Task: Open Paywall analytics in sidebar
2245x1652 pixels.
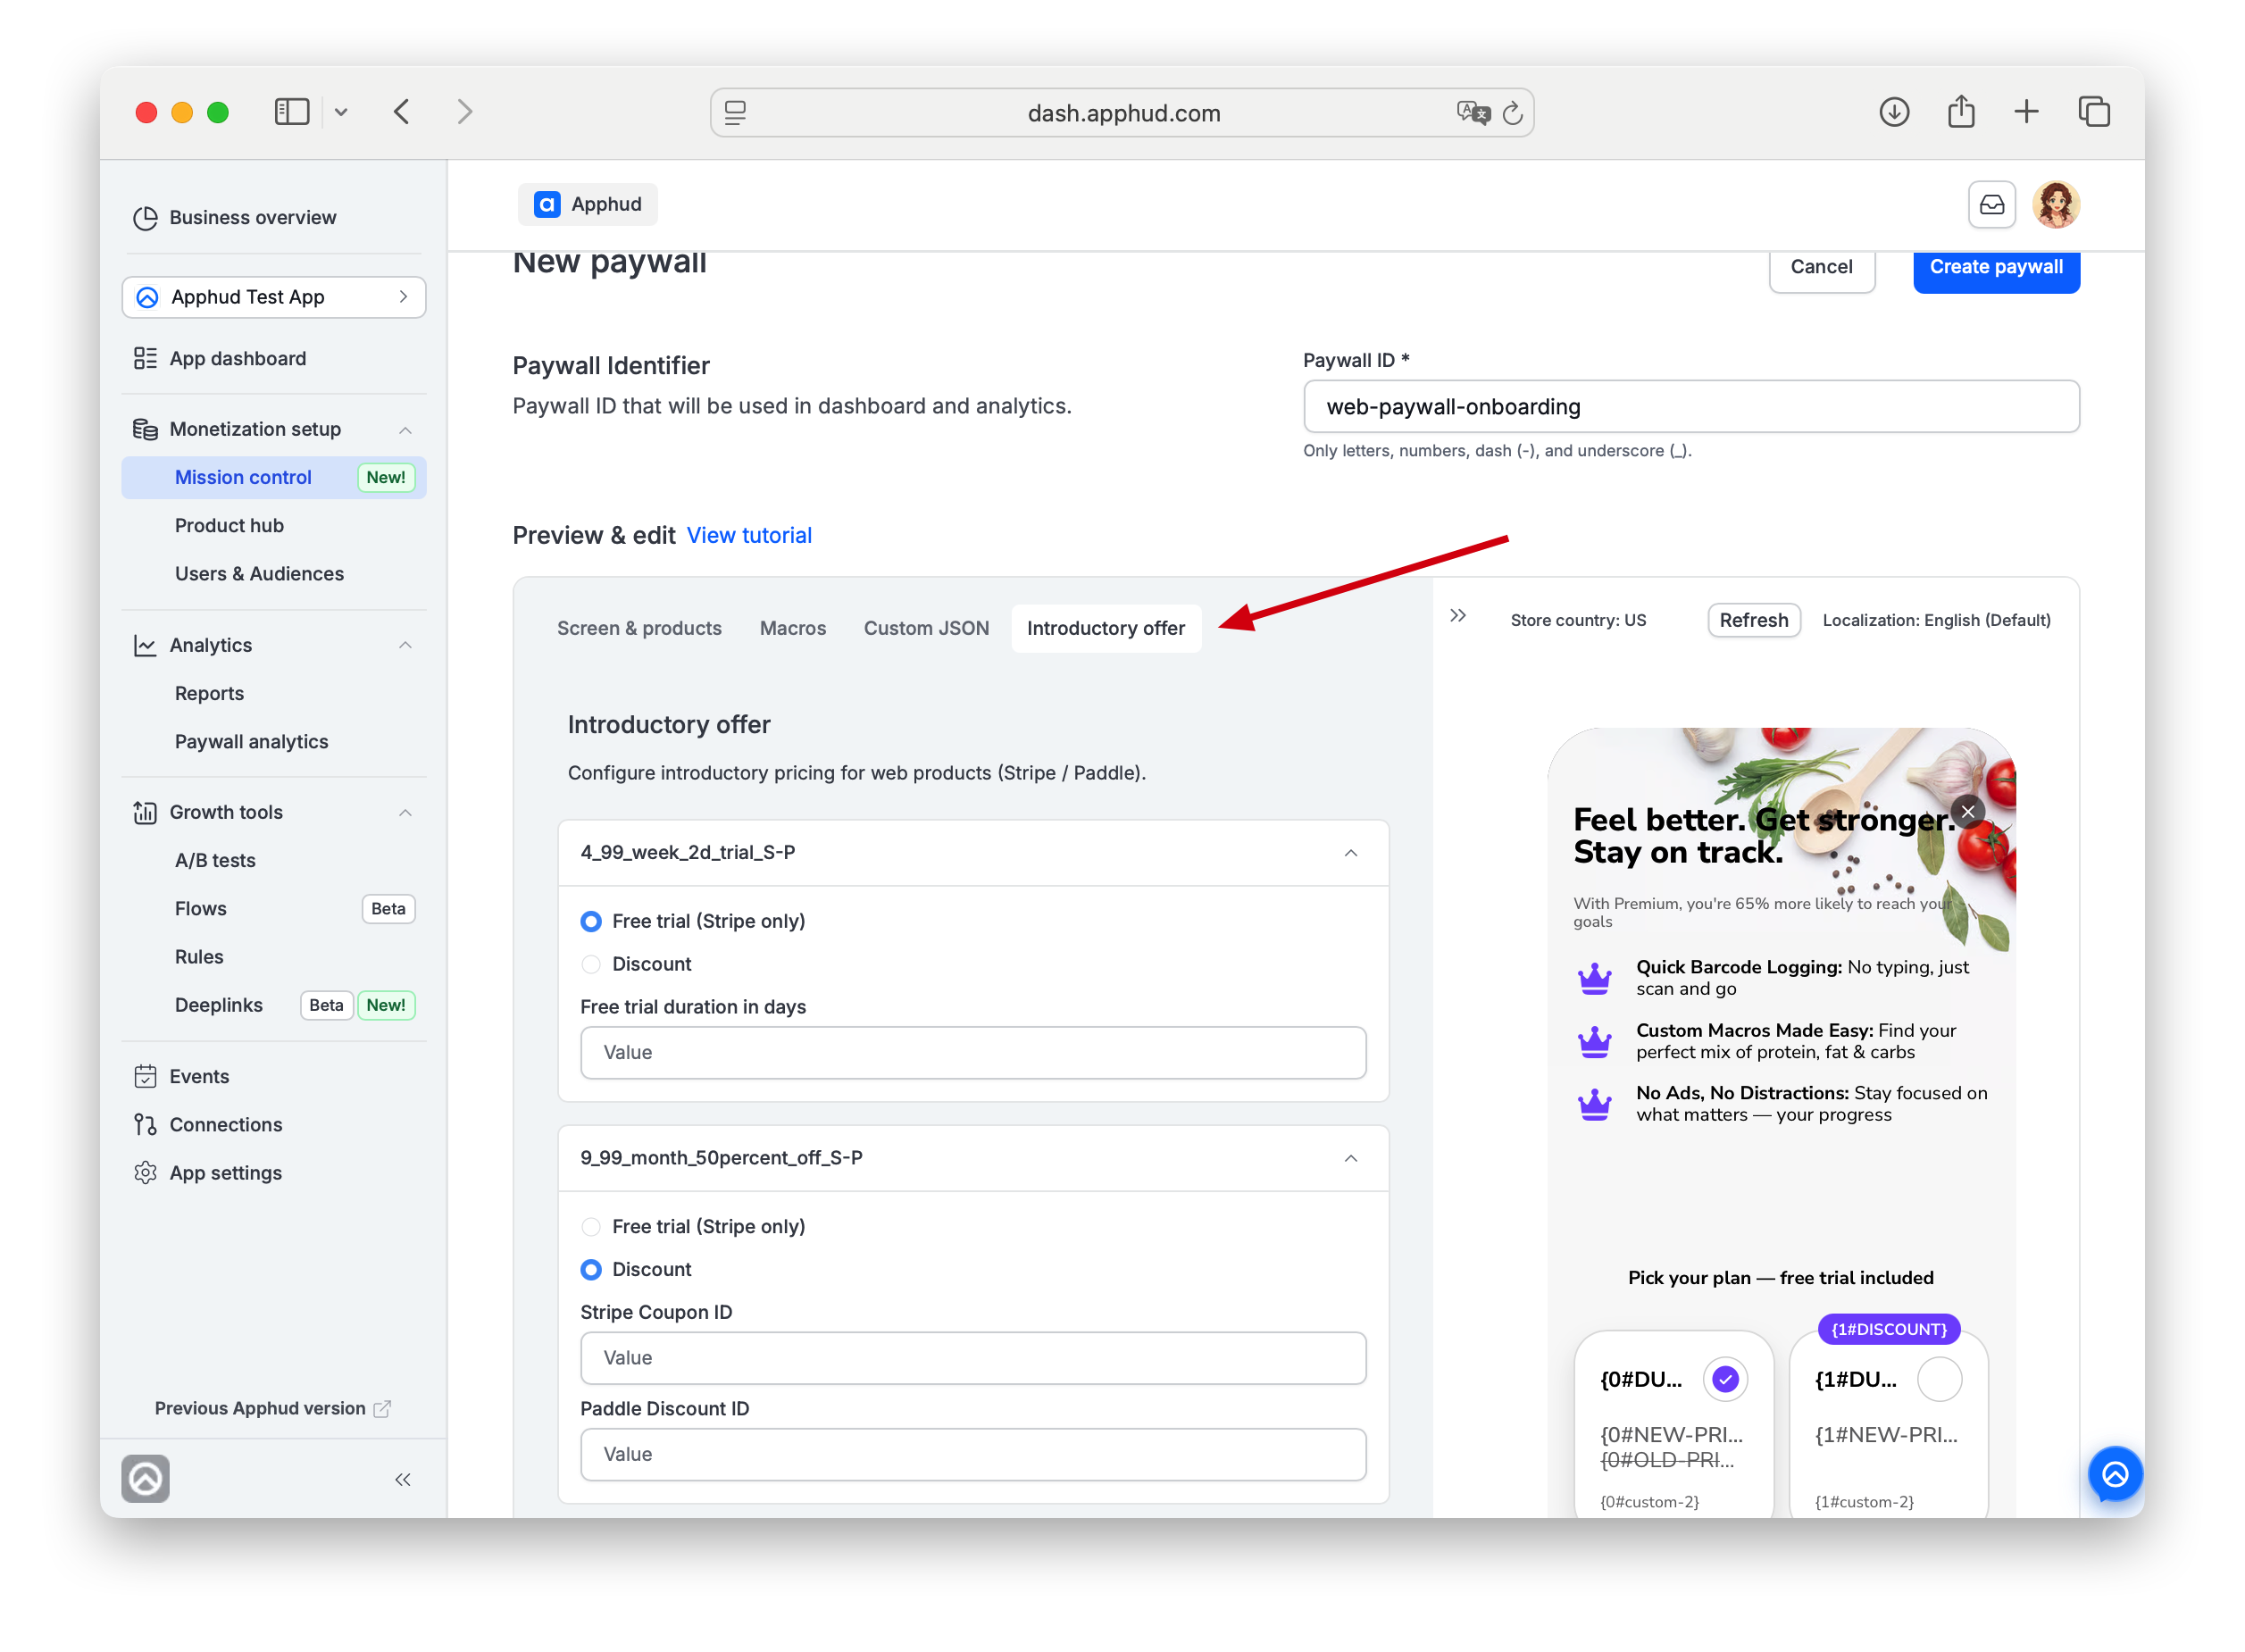Action: click(251, 741)
